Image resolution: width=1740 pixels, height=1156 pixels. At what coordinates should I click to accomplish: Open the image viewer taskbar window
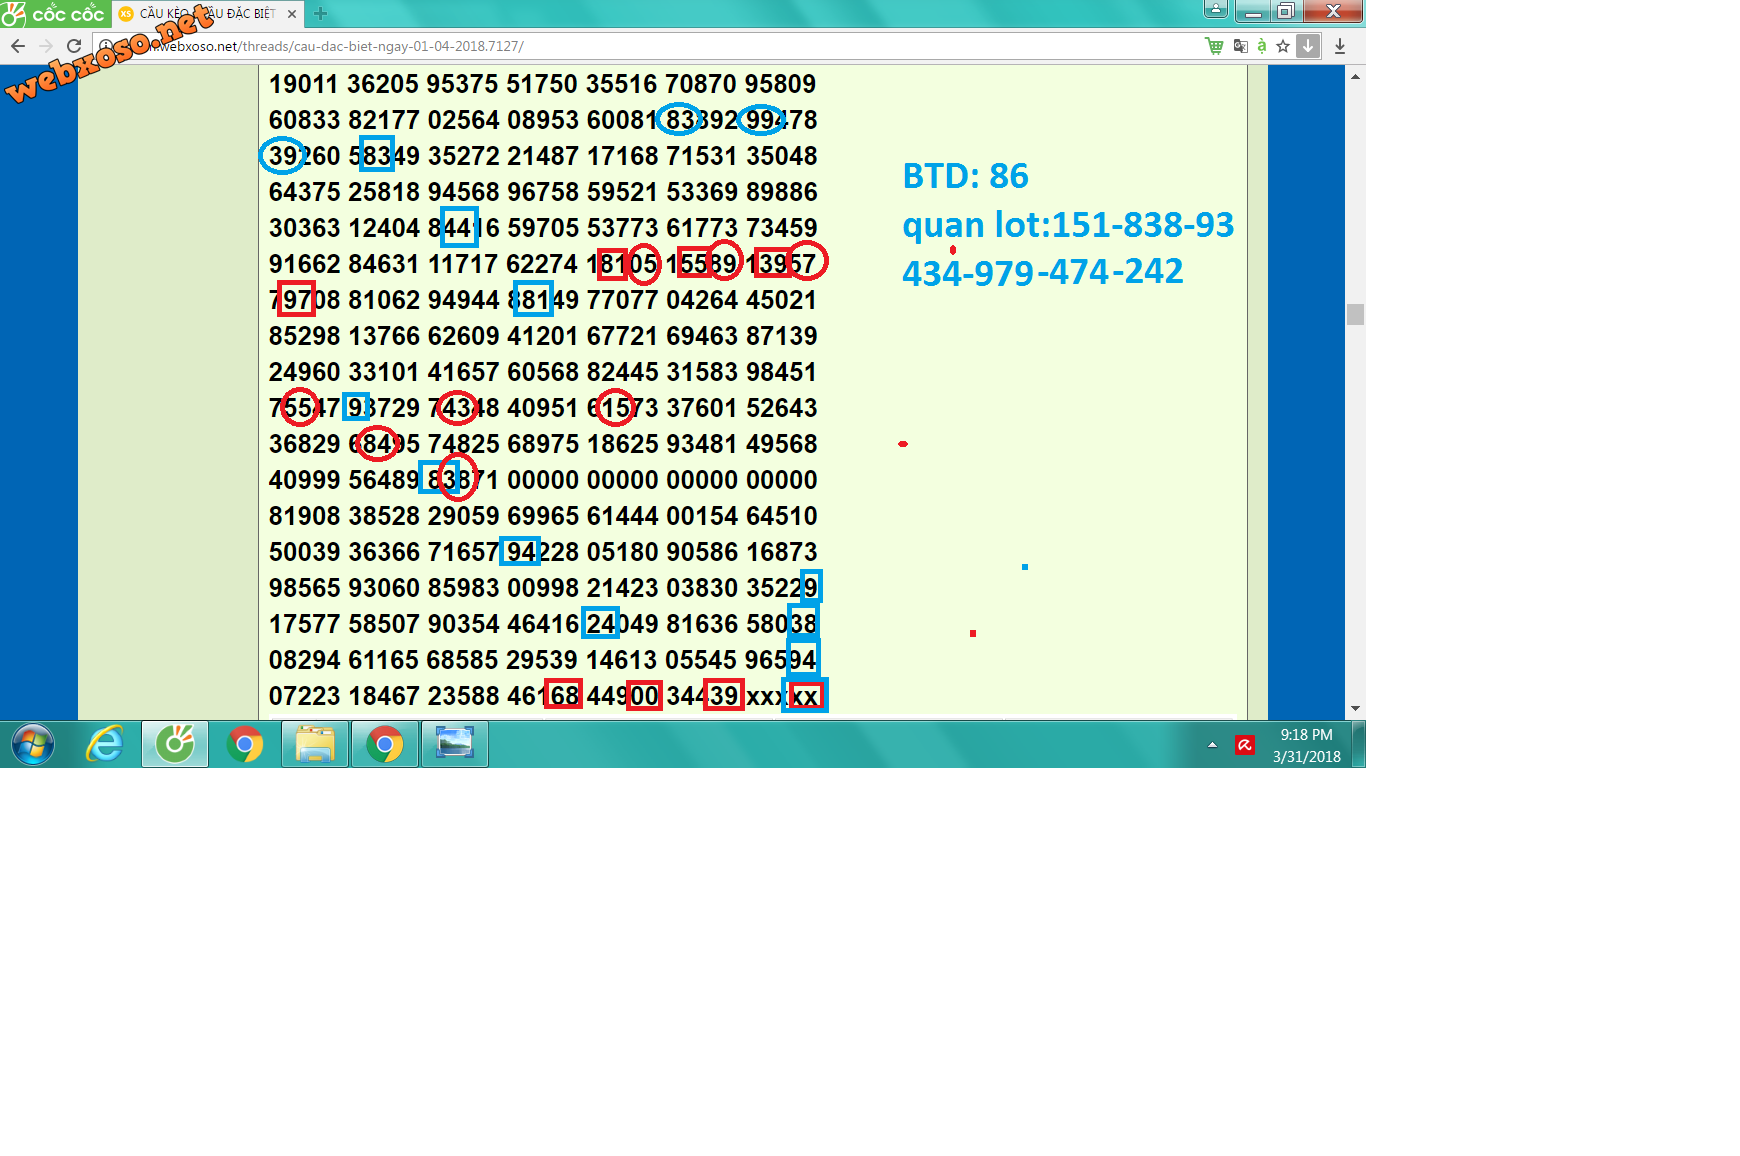tap(455, 745)
